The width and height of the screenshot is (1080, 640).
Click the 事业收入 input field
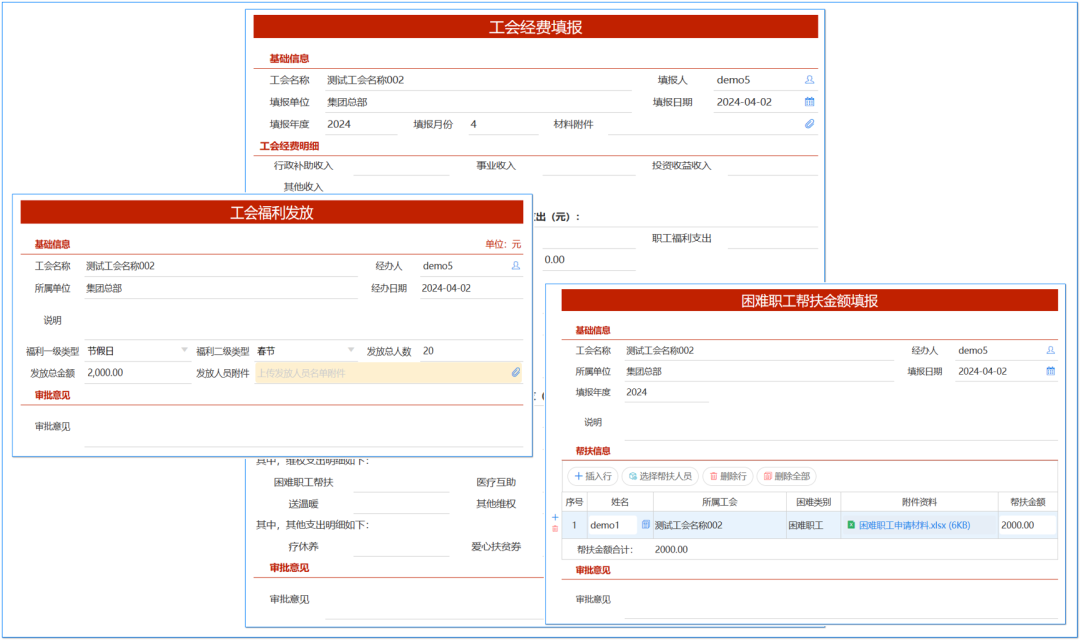pos(589,165)
